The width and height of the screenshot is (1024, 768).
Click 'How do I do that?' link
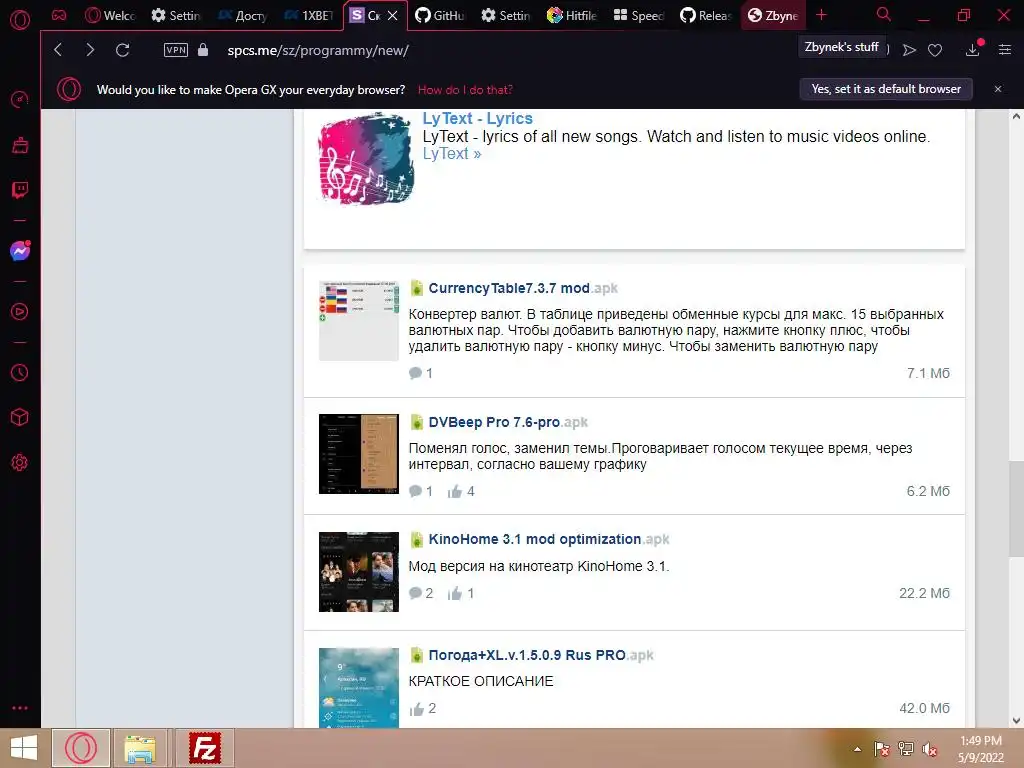click(465, 89)
